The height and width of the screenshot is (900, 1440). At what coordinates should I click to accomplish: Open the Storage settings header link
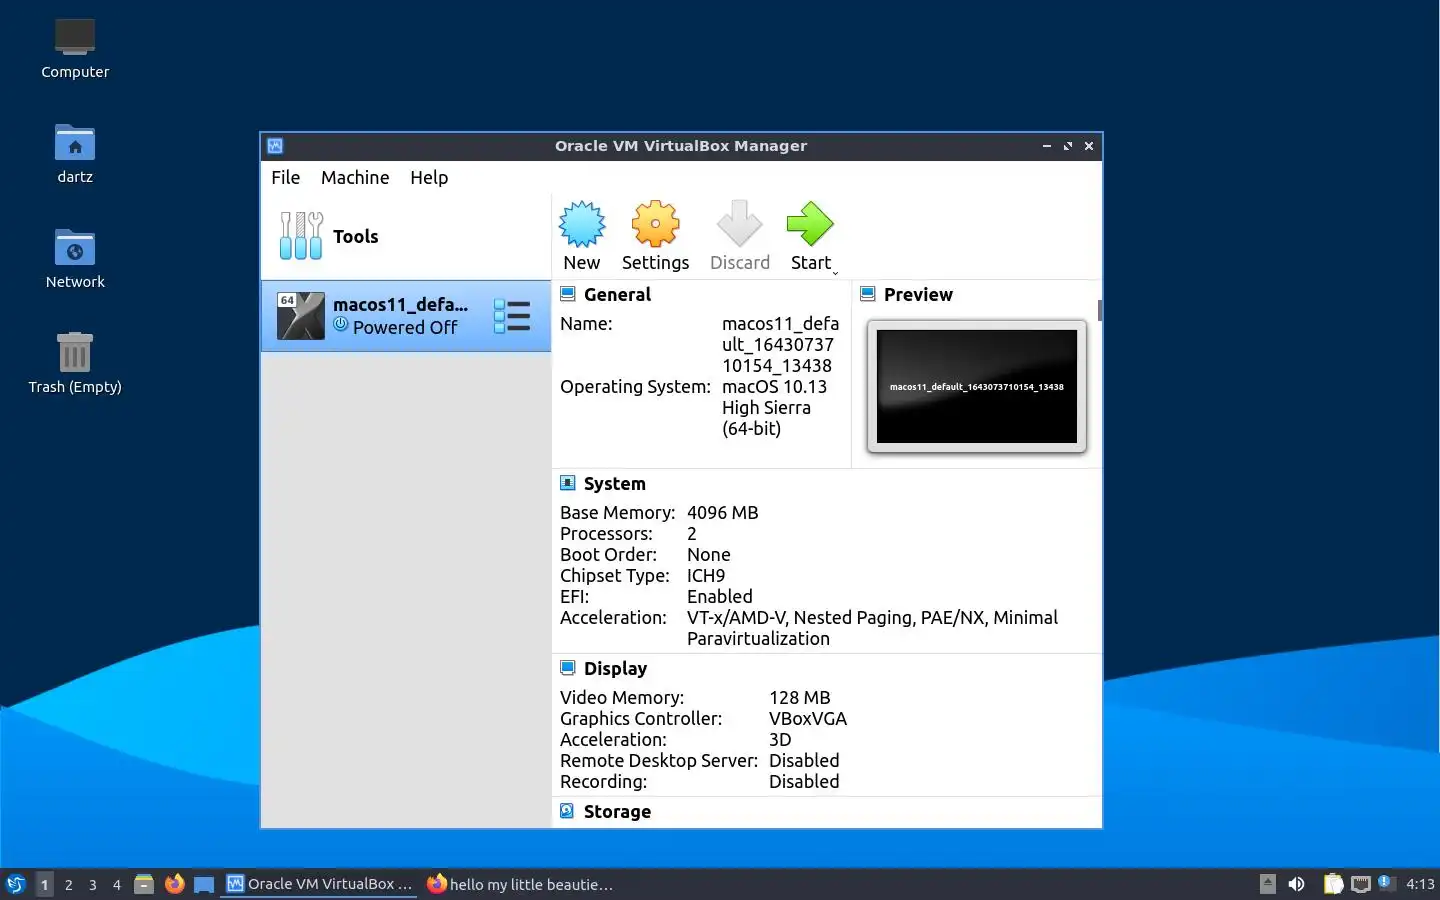click(x=617, y=812)
